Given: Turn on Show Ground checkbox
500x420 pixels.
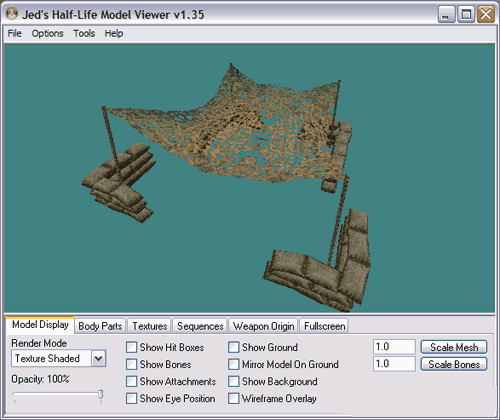Looking at the screenshot, I should (234, 347).
